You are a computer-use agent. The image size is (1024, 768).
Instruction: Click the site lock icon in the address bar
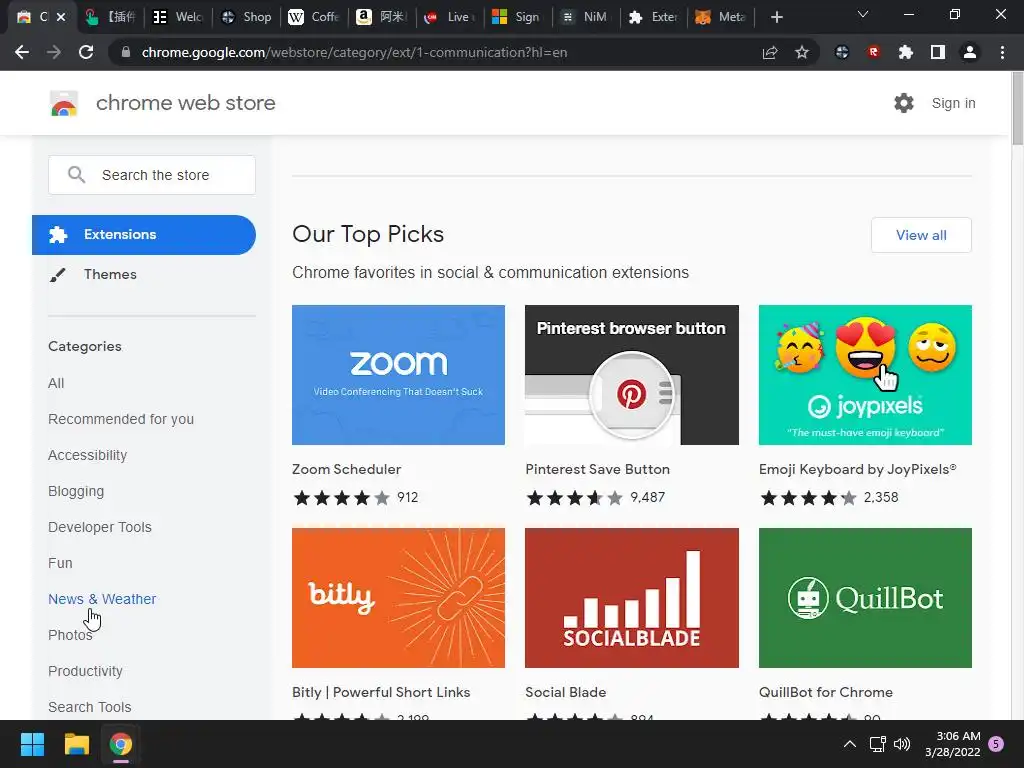pyautogui.click(x=126, y=52)
